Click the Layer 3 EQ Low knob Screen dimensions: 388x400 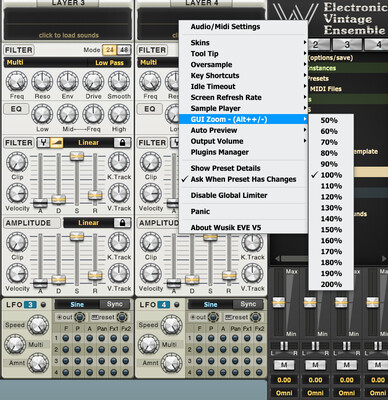click(42, 115)
